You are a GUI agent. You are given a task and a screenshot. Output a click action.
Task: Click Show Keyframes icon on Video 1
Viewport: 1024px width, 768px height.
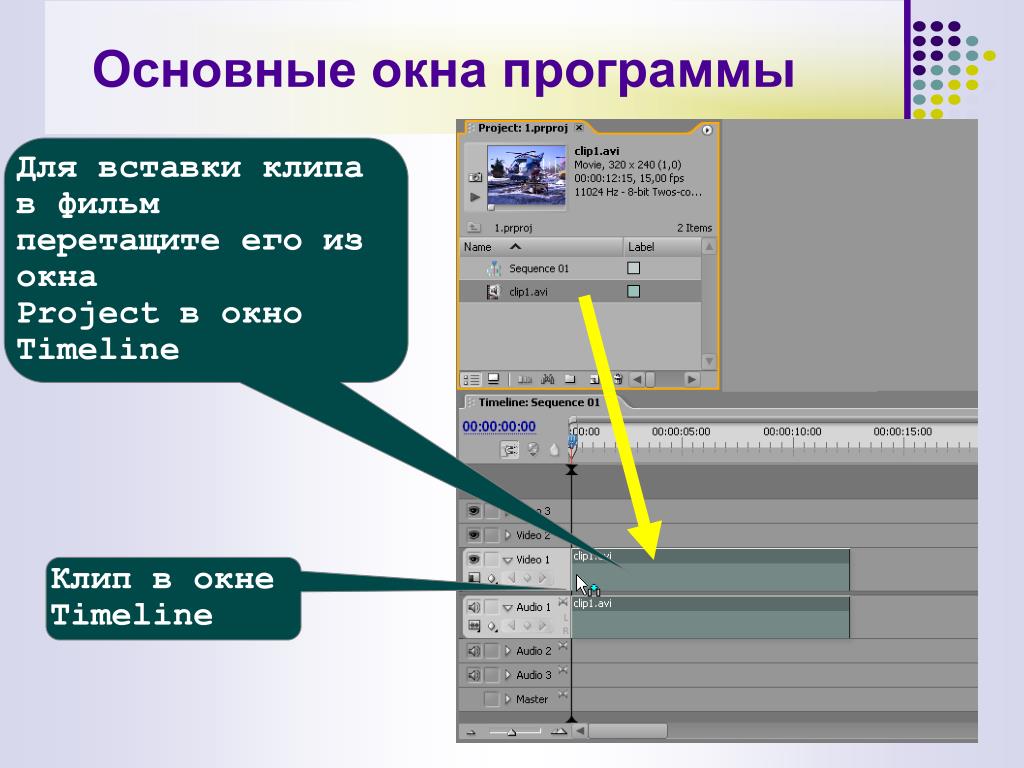pyautogui.click(x=492, y=579)
